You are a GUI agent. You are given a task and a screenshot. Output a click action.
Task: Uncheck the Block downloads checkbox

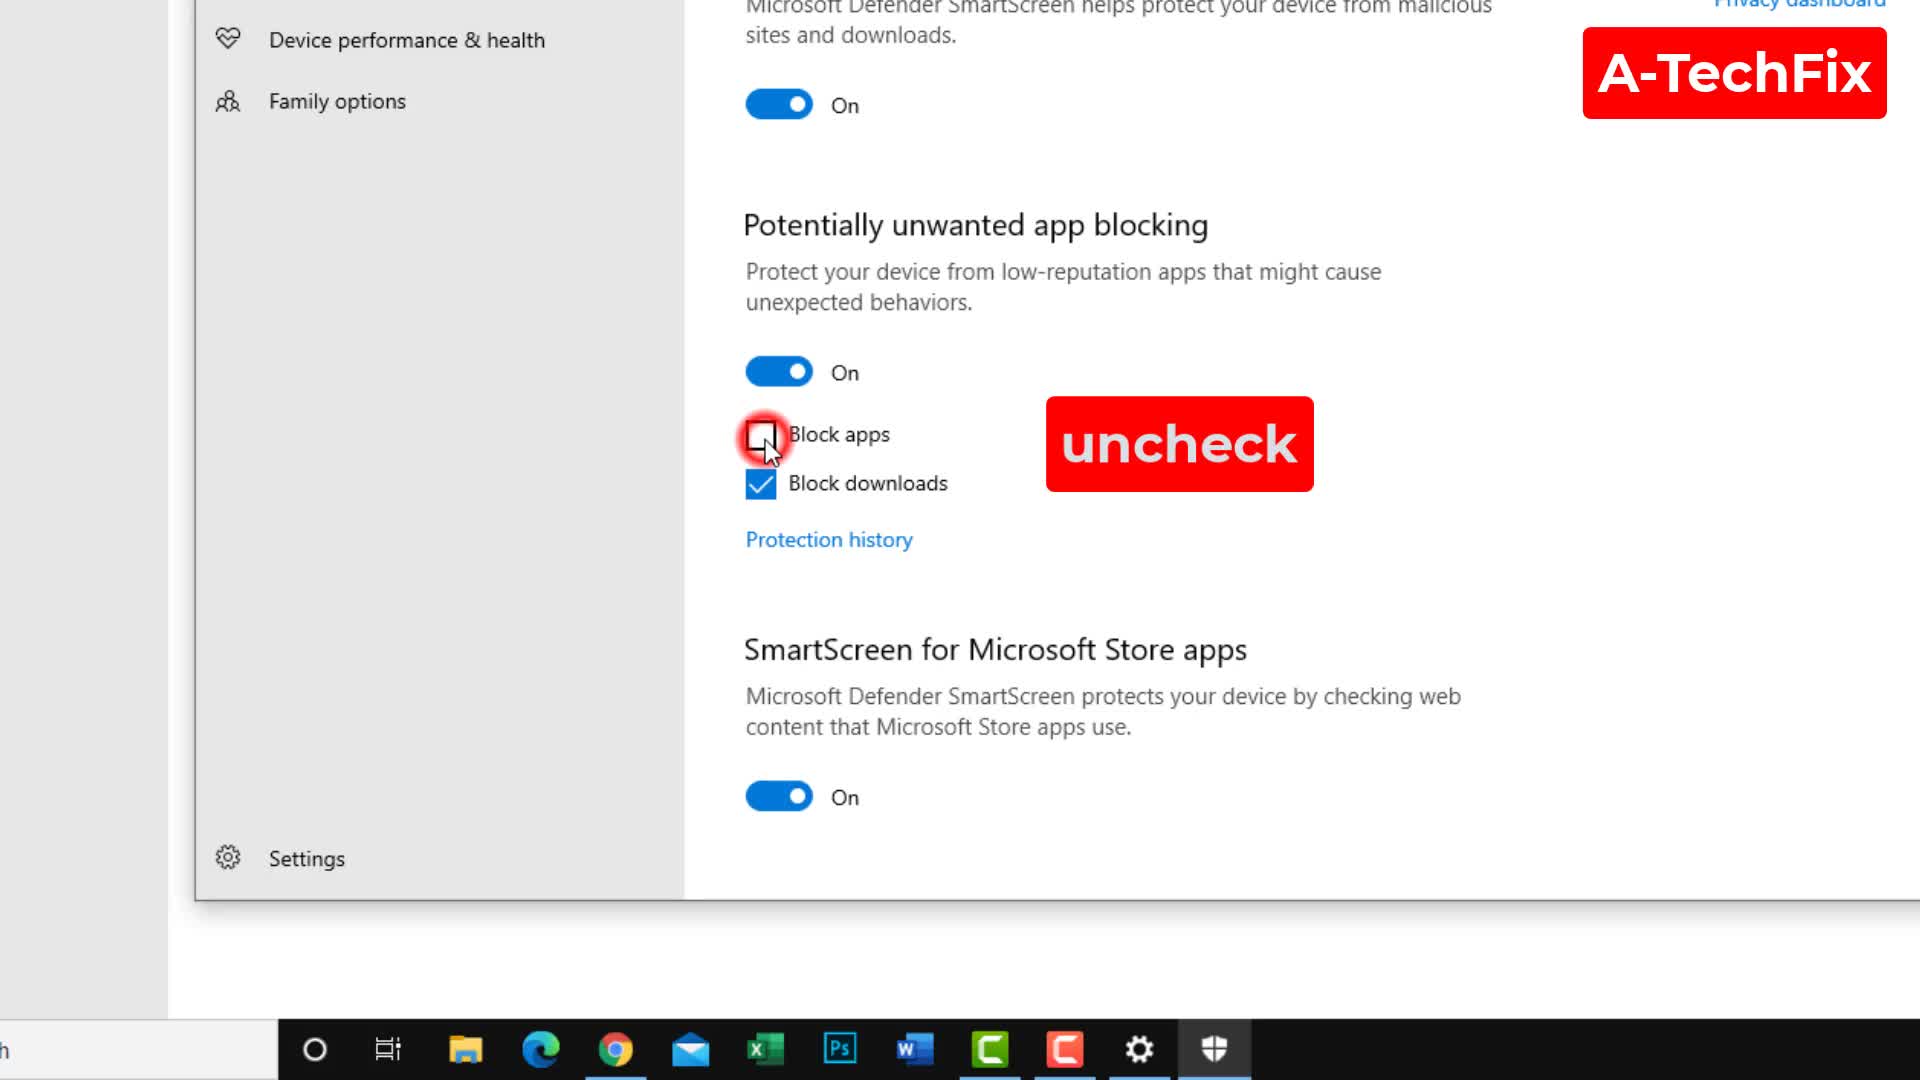click(761, 483)
